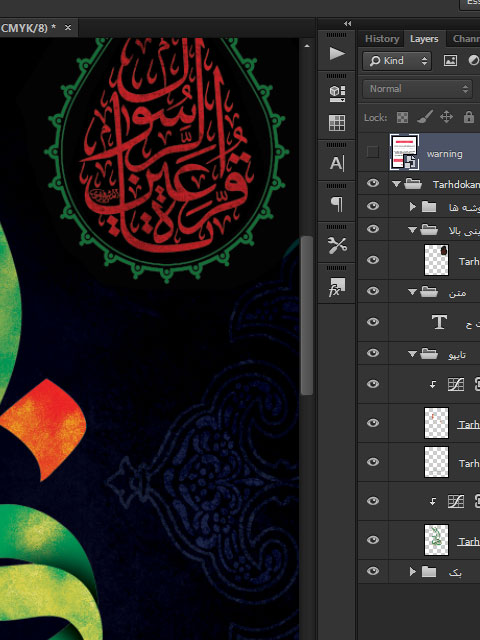Open the Styles fx panel icon
480x640 pixels.
(337, 287)
